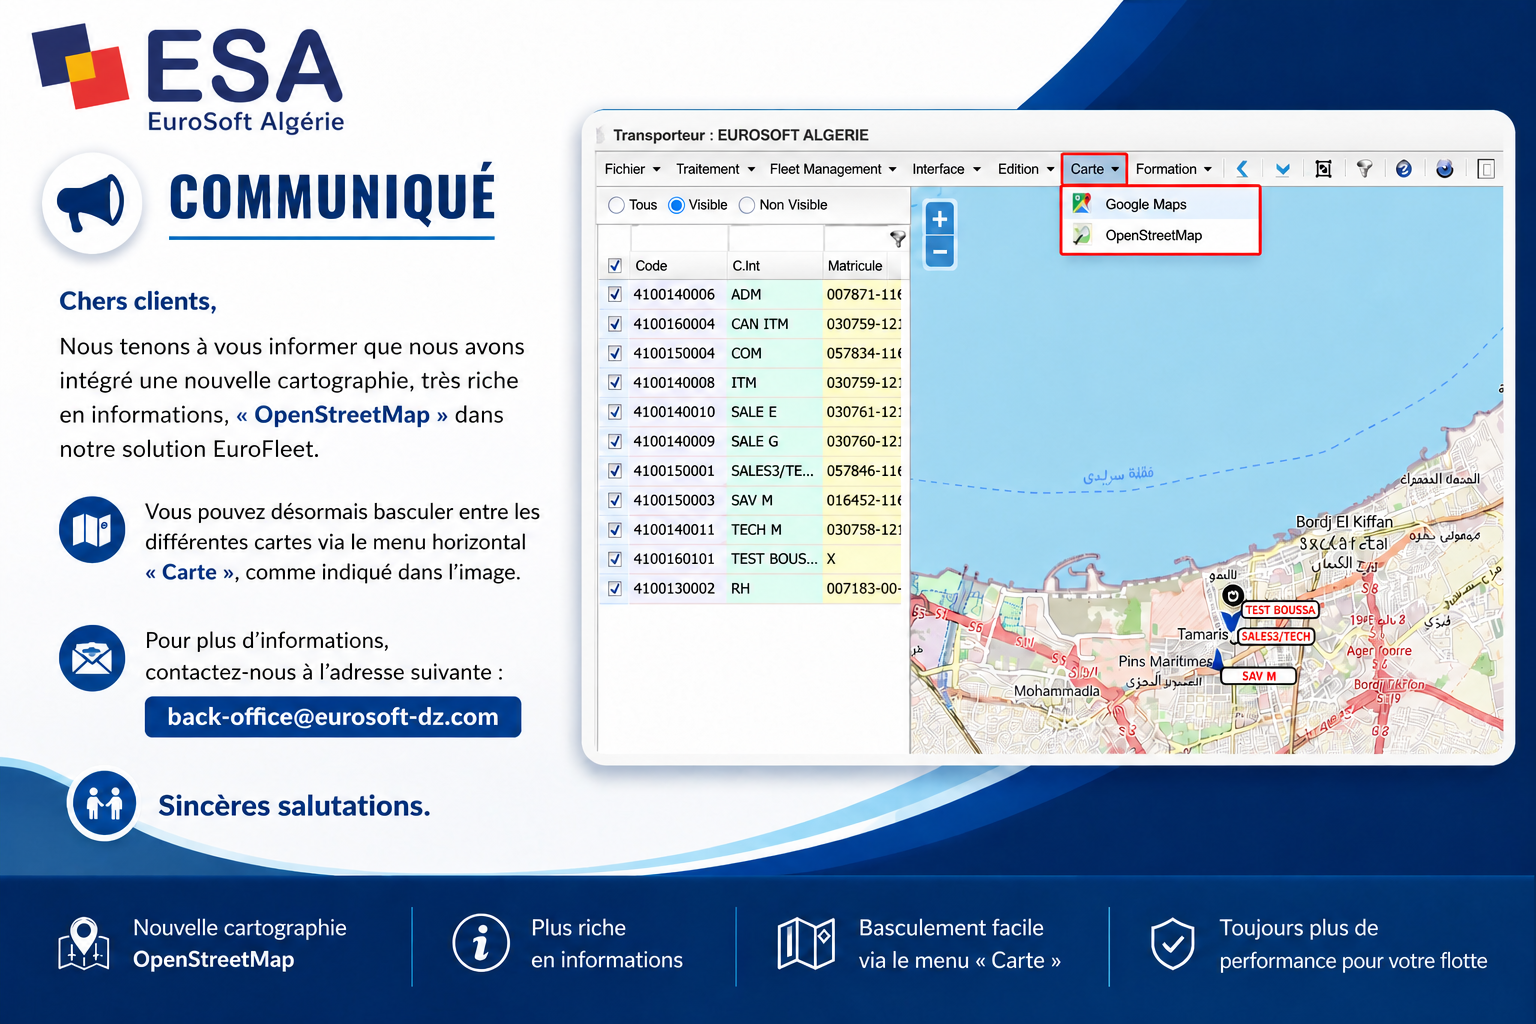1536x1024 pixels.
Task: Open the Edition dropdown menu
Action: 1026,169
